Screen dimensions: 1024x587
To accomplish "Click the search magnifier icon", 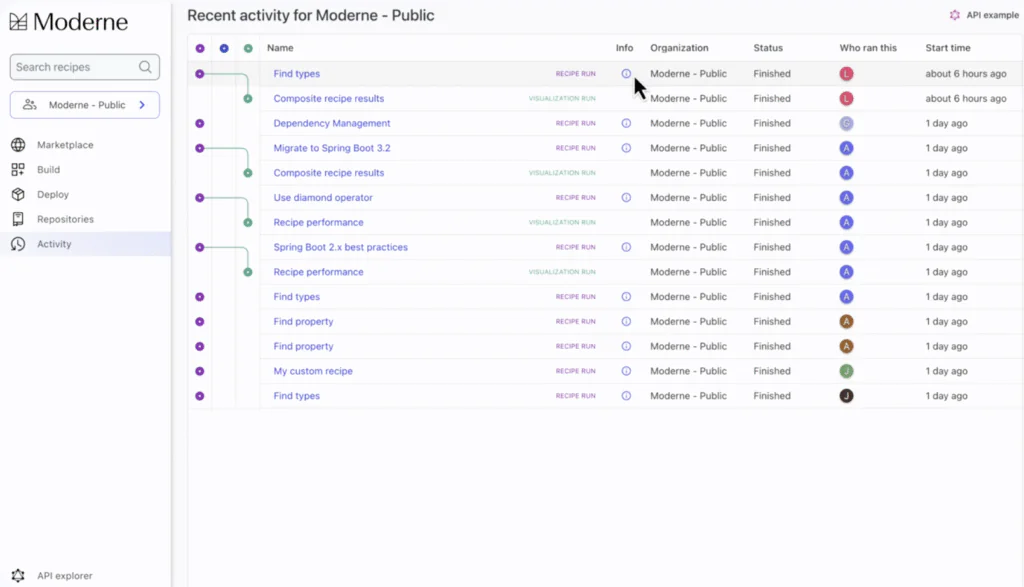I will click(x=145, y=67).
